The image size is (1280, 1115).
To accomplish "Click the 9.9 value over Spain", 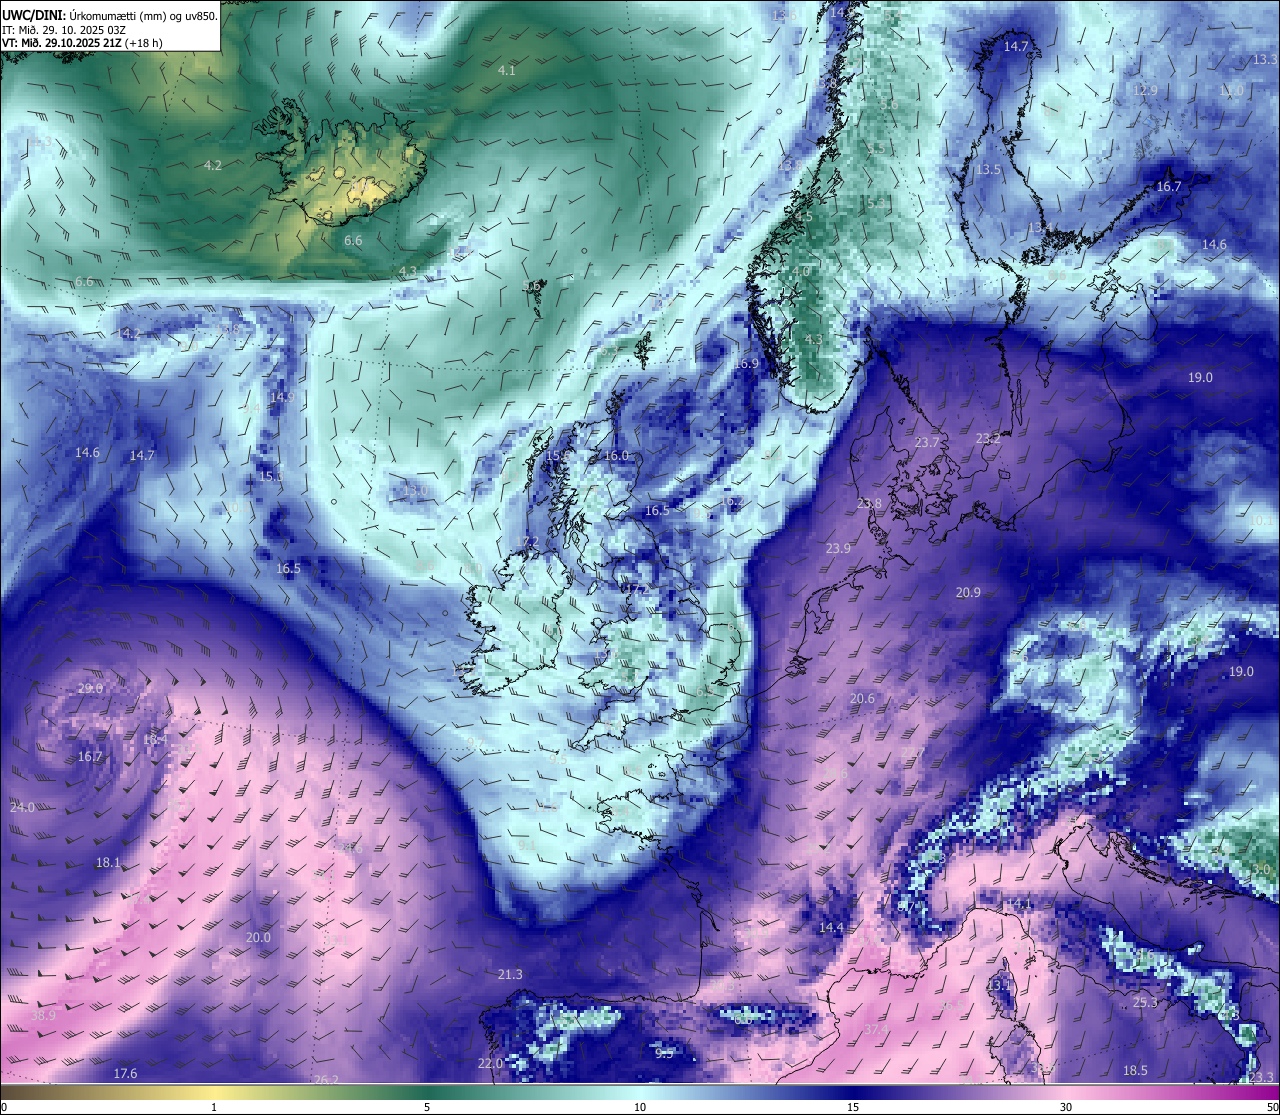I will click(x=664, y=1052).
